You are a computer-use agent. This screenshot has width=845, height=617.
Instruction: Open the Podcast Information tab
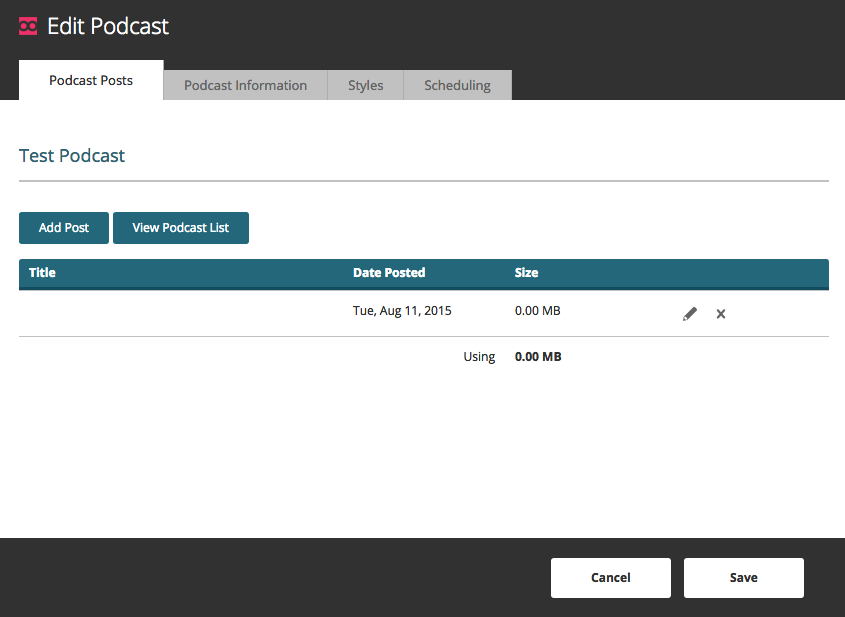[x=245, y=85]
